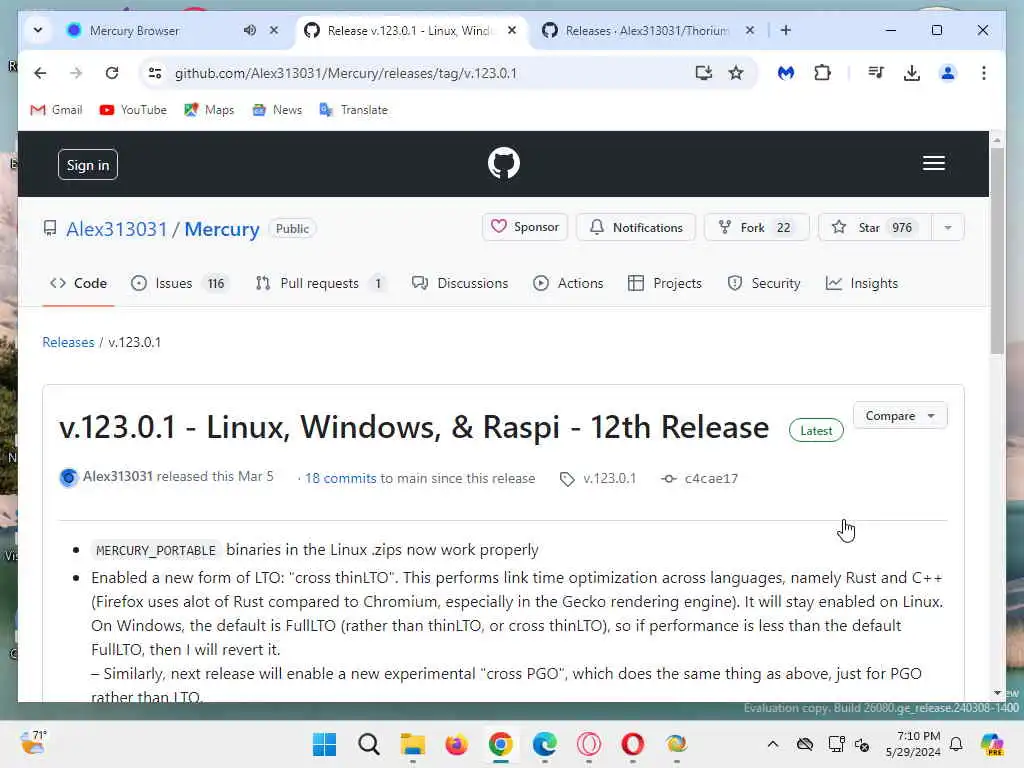This screenshot has width=1024, height=768.
Task: Click the Latest release badge
Action: tap(816, 430)
